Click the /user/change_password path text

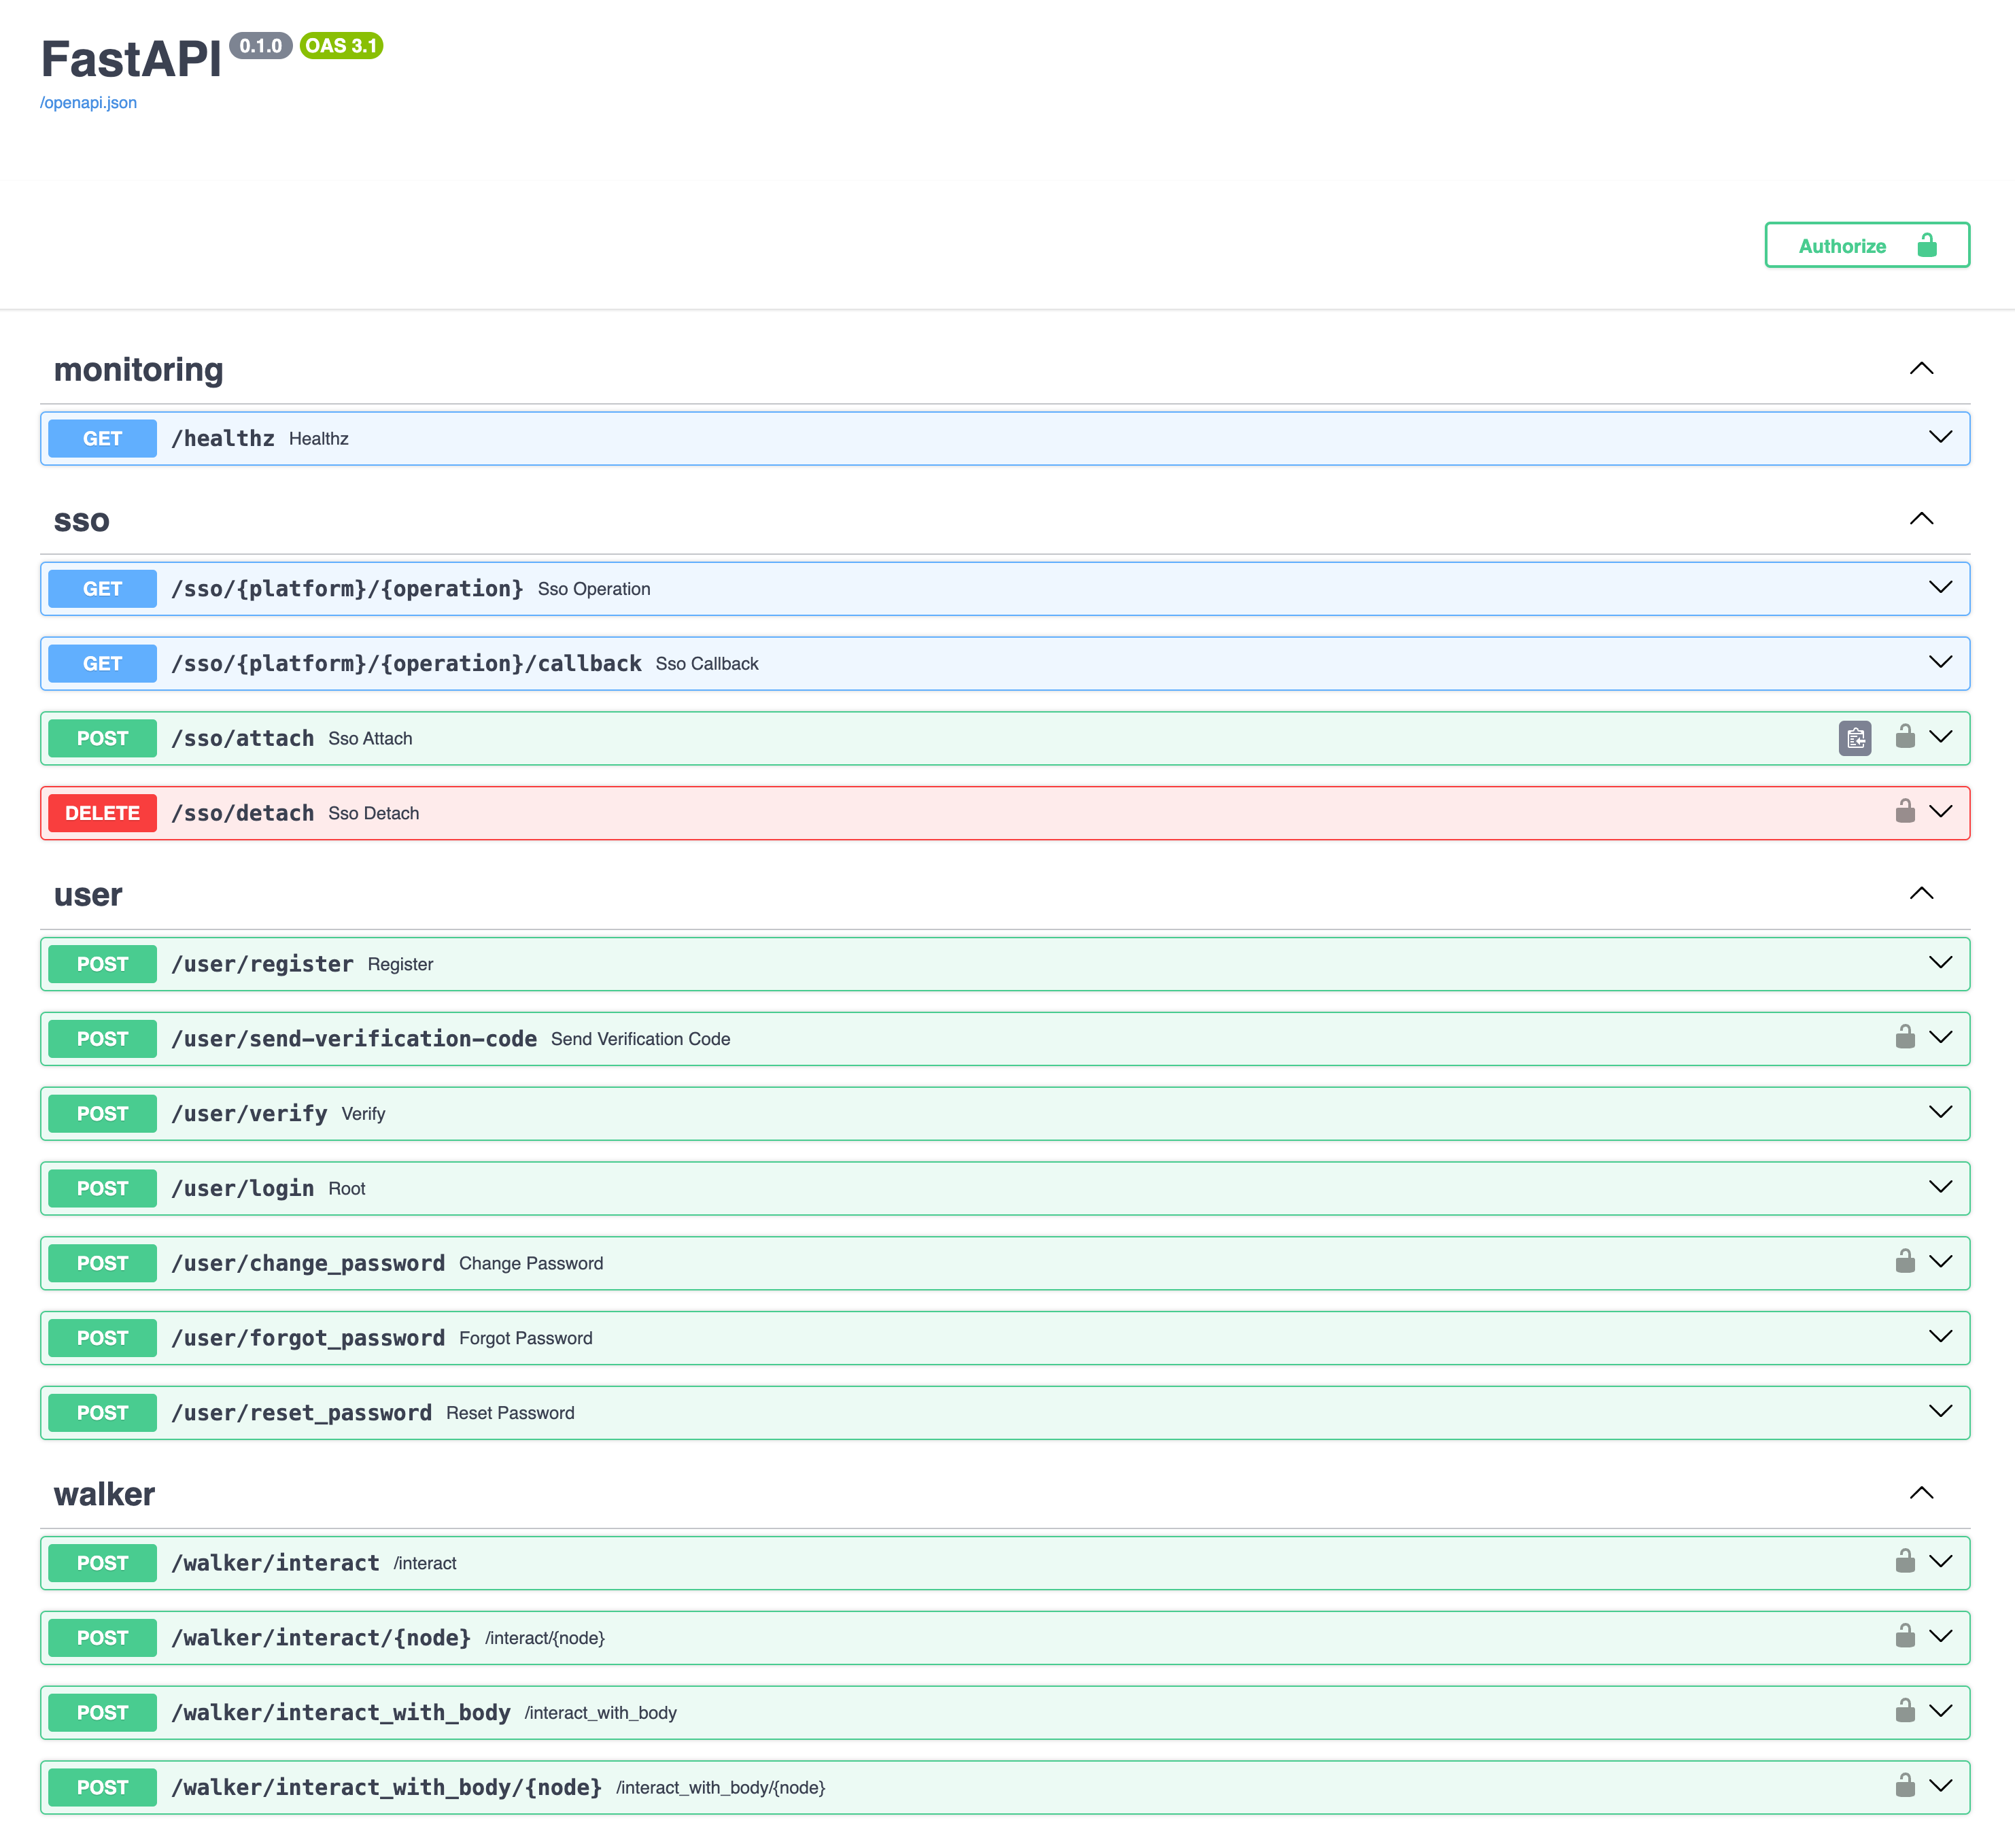(x=308, y=1263)
